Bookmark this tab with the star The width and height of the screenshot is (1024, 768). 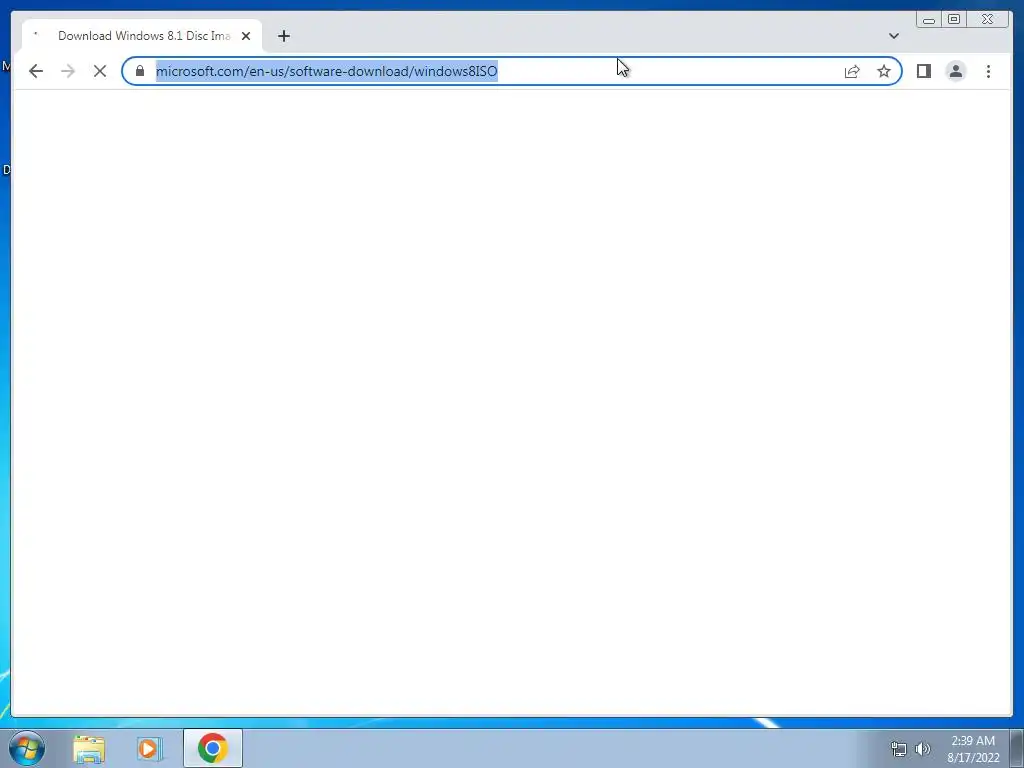coord(884,71)
